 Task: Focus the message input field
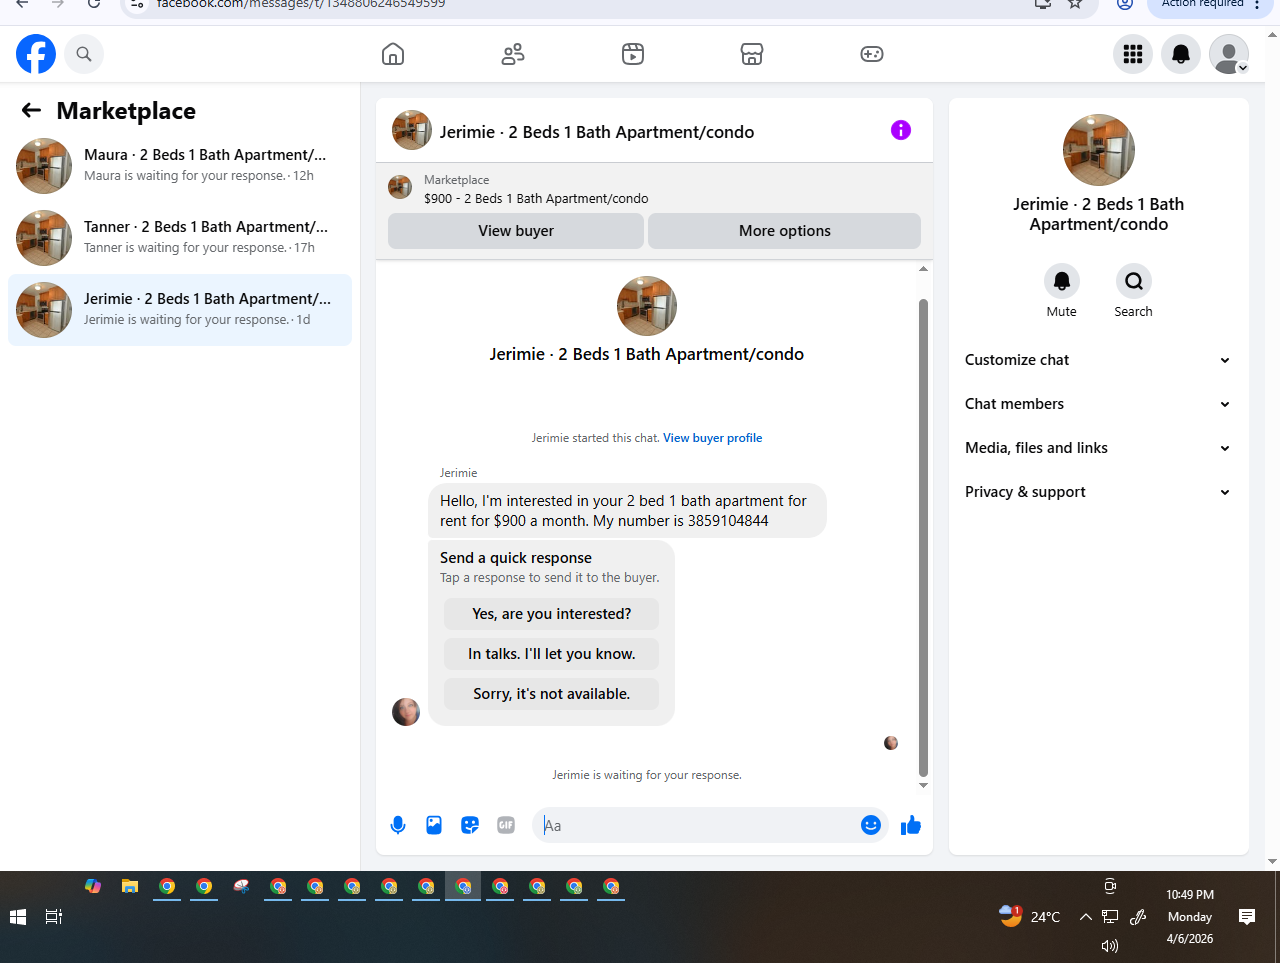698,825
